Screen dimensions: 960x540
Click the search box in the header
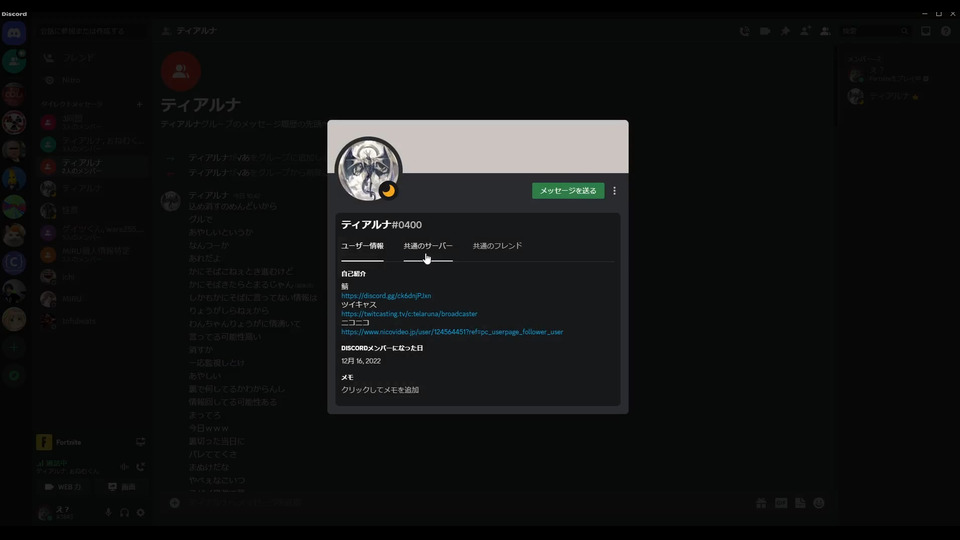click(874, 31)
